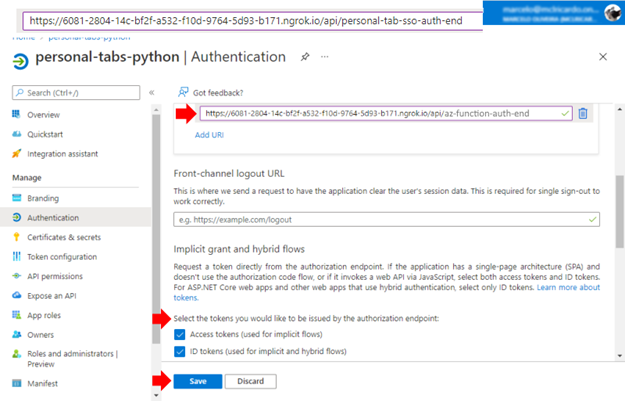Click the sidebar scrollbar down arrow

pyautogui.click(x=156, y=395)
